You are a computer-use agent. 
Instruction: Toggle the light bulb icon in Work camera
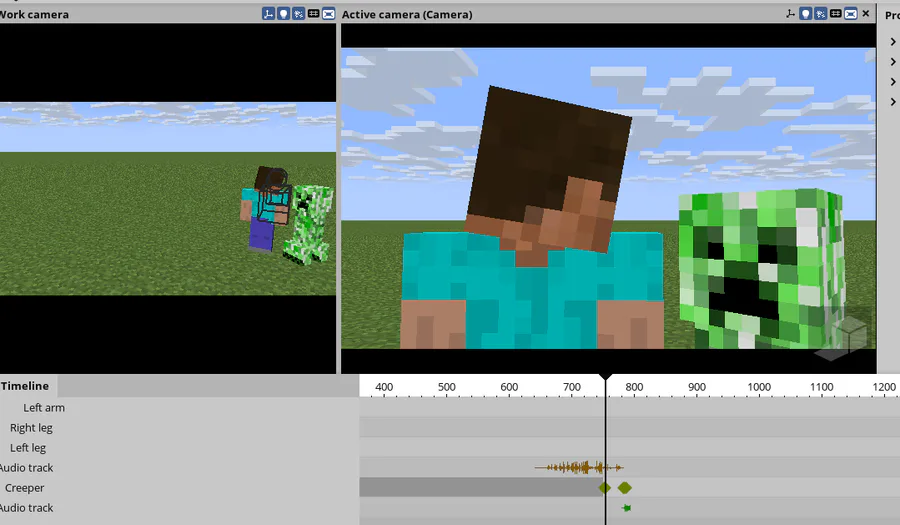coord(283,14)
